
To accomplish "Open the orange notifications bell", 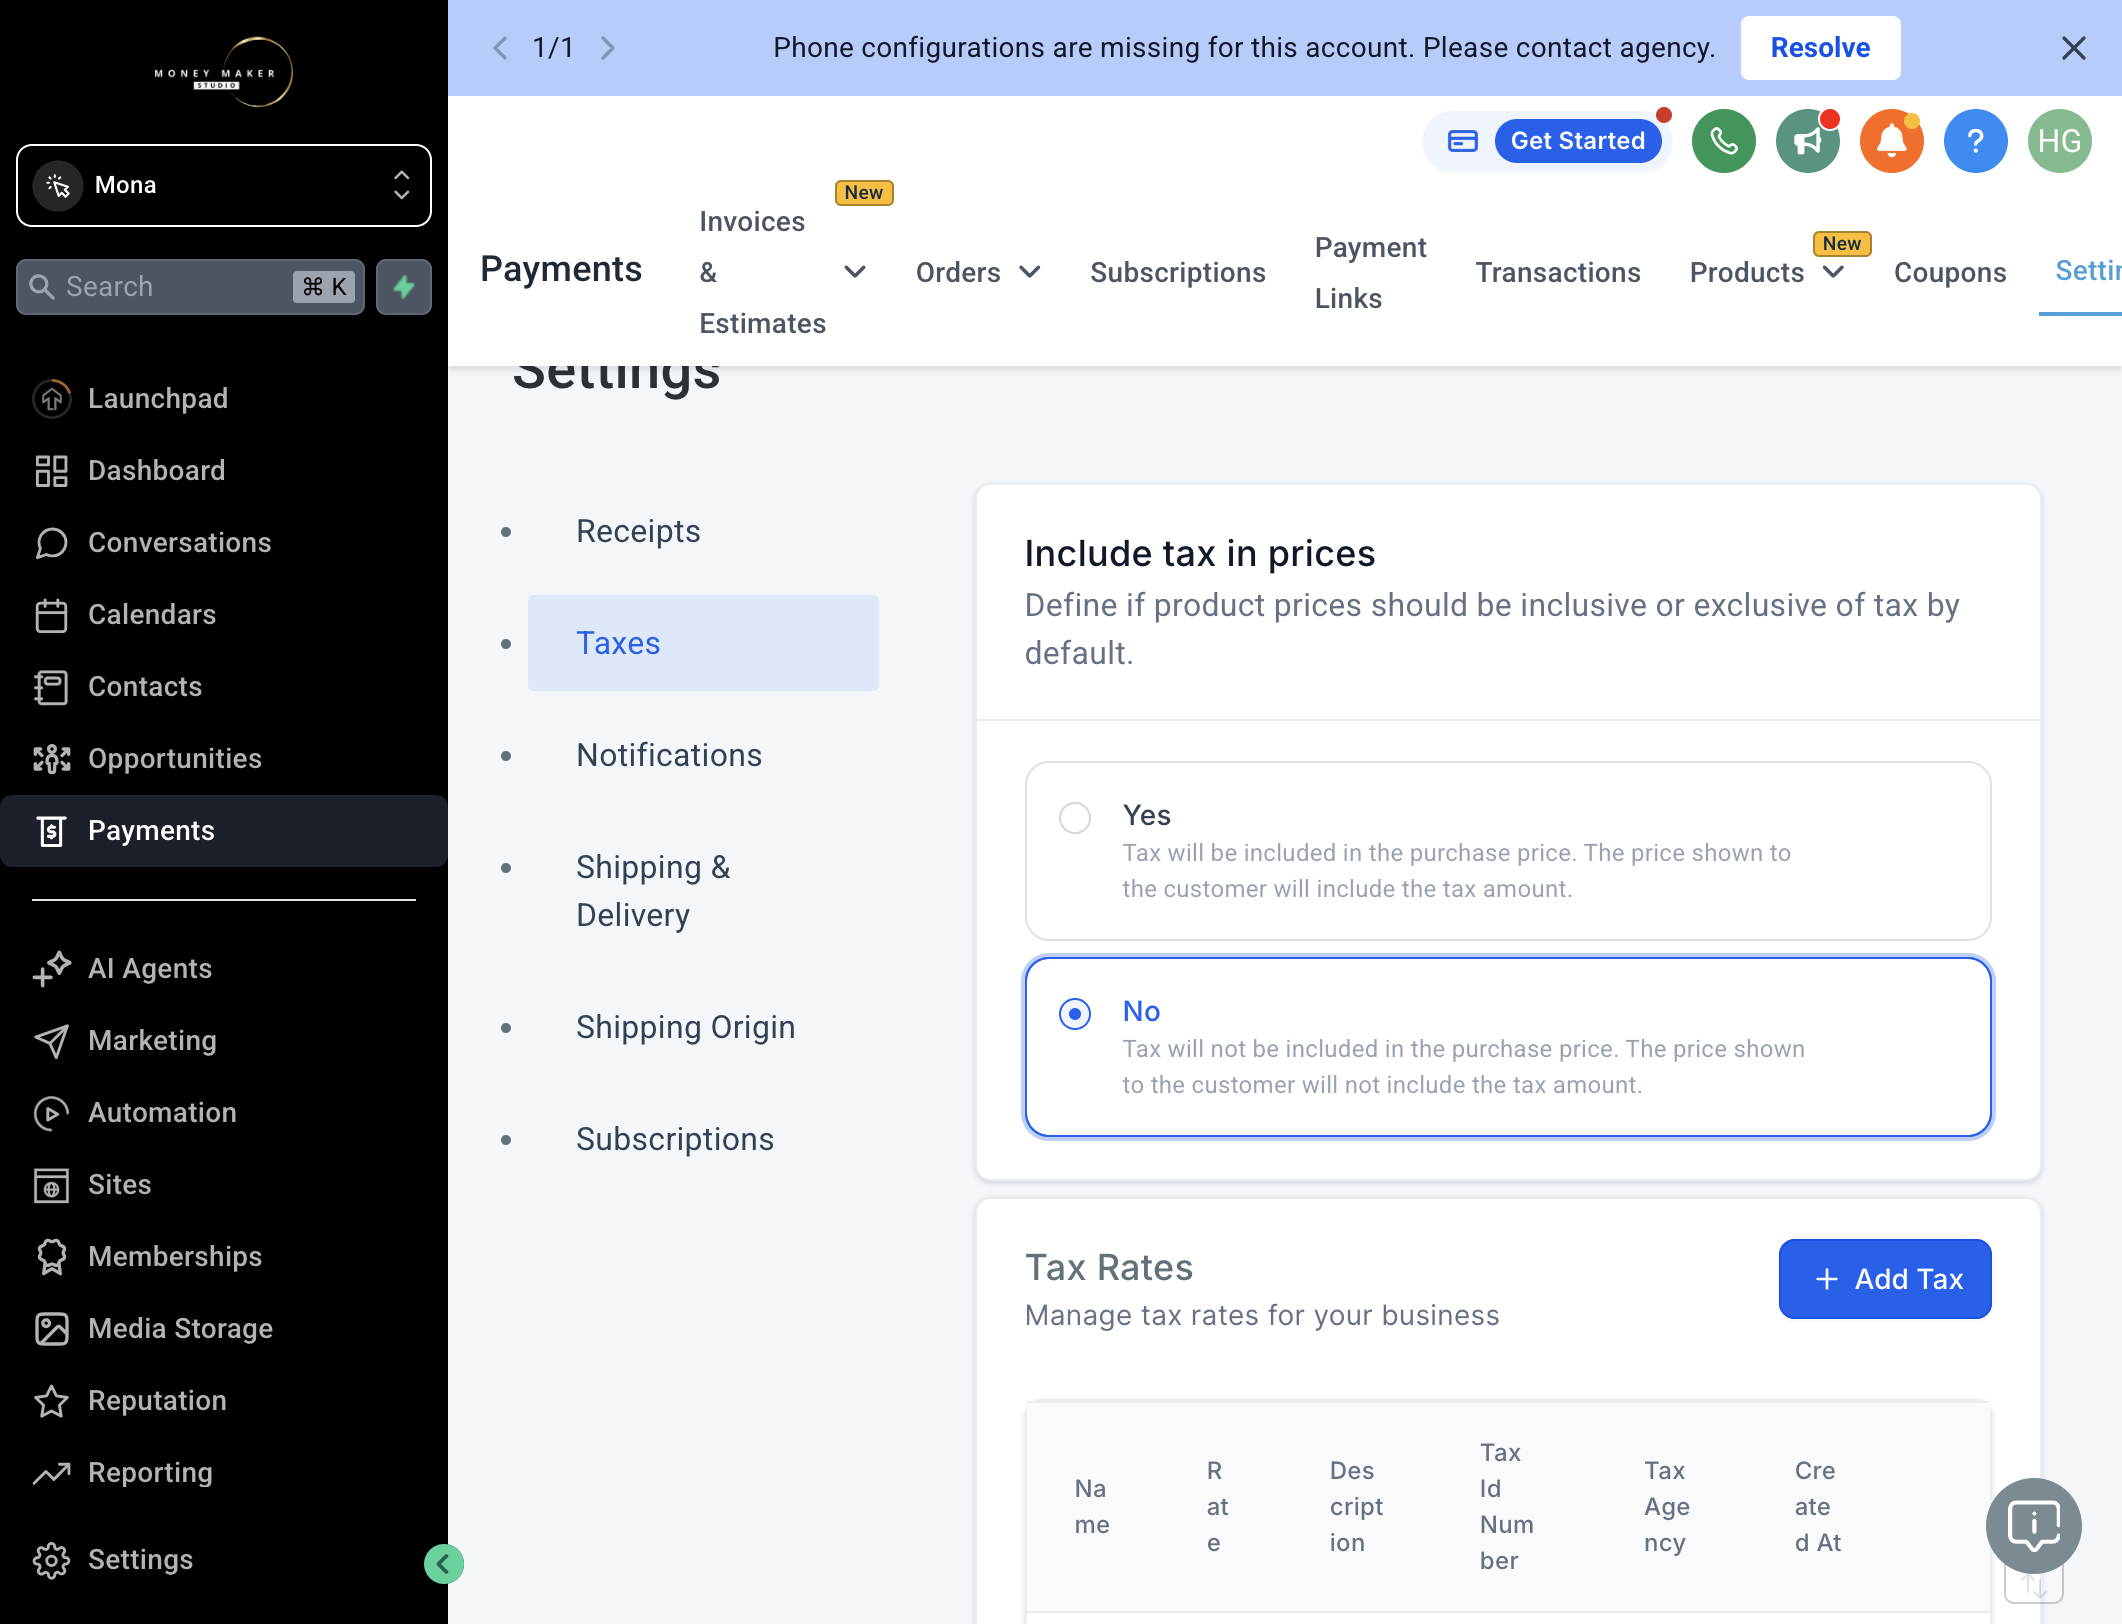I will 1892,141.
